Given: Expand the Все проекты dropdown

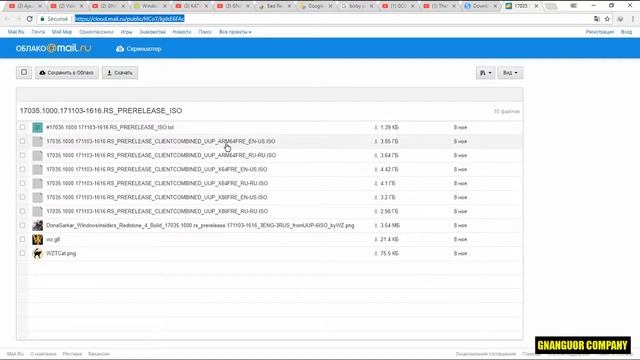Looking at the screenshot, I should [x=235, y=32].
